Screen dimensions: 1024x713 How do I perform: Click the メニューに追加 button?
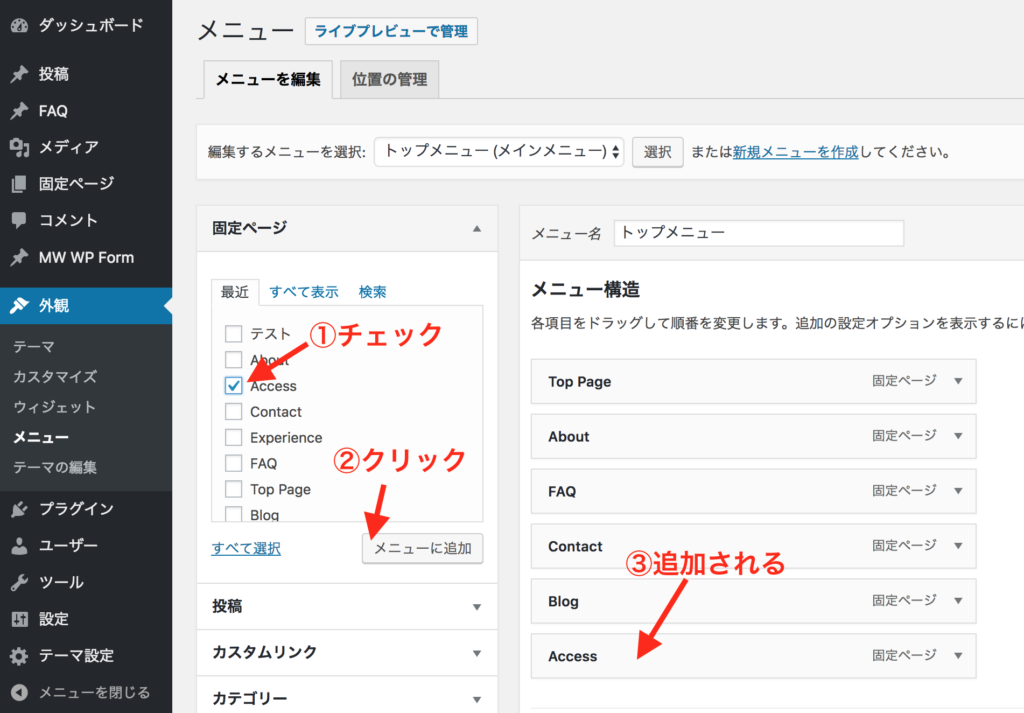point(422,548)
